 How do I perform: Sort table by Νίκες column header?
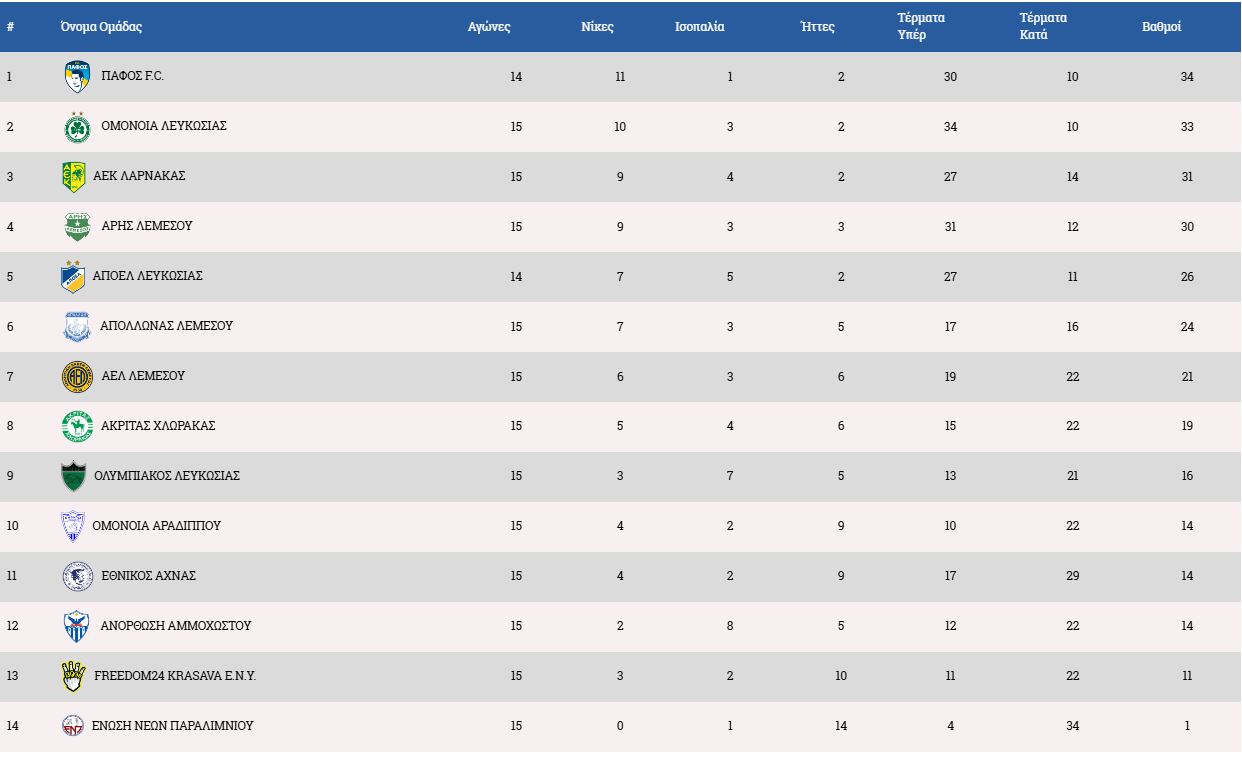(597, 27)
